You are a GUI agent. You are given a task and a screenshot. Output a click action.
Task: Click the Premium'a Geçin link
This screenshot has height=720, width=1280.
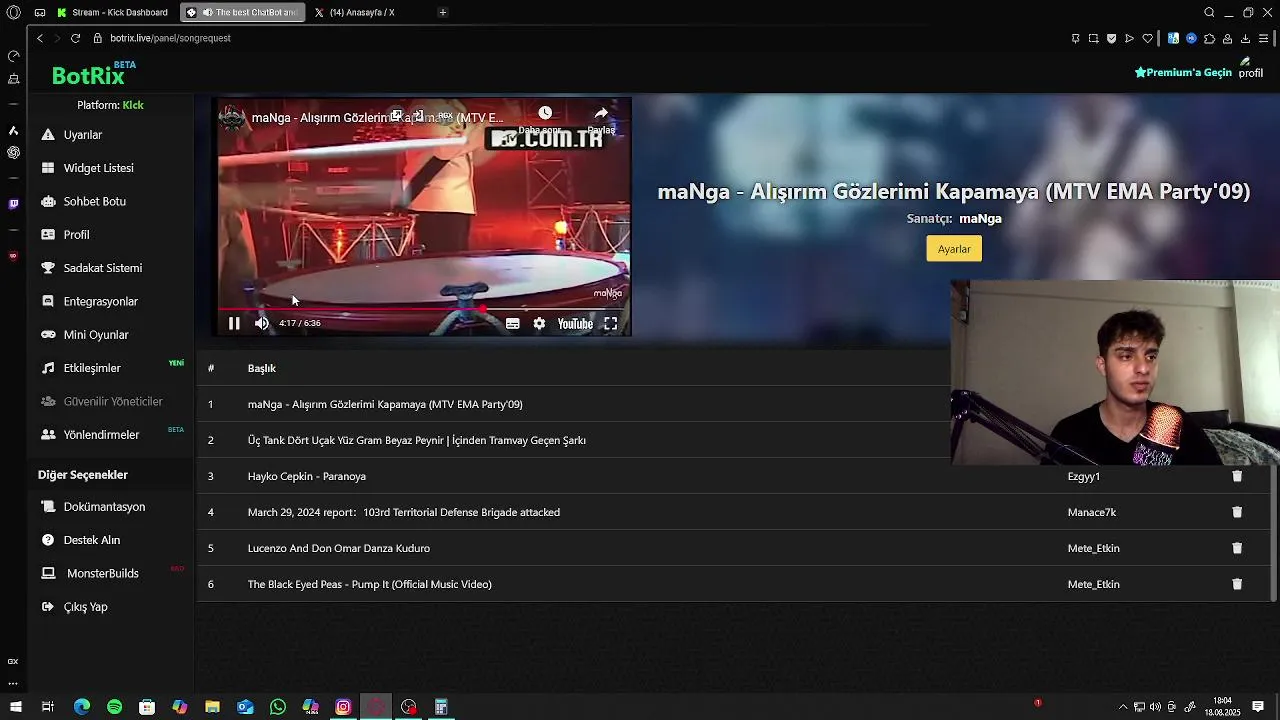(x=1183, y=72)
